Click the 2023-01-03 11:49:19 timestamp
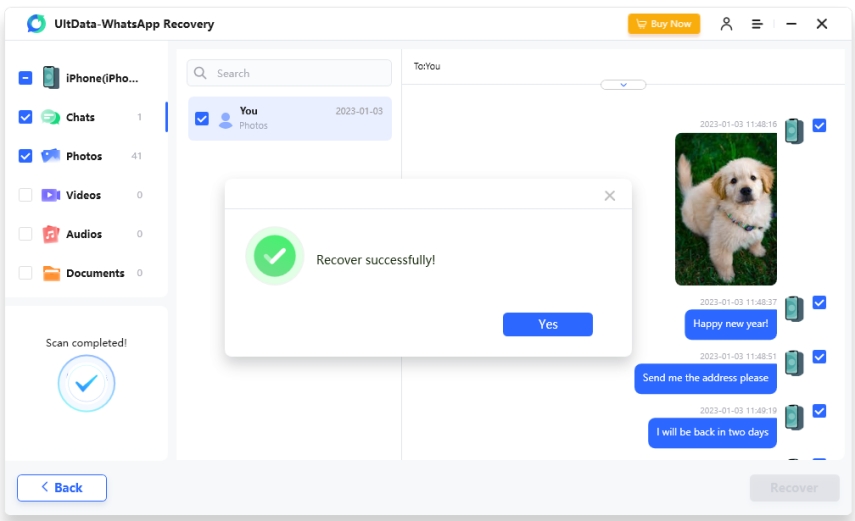The height and width of the screenshot is (521, 855). 738,410
